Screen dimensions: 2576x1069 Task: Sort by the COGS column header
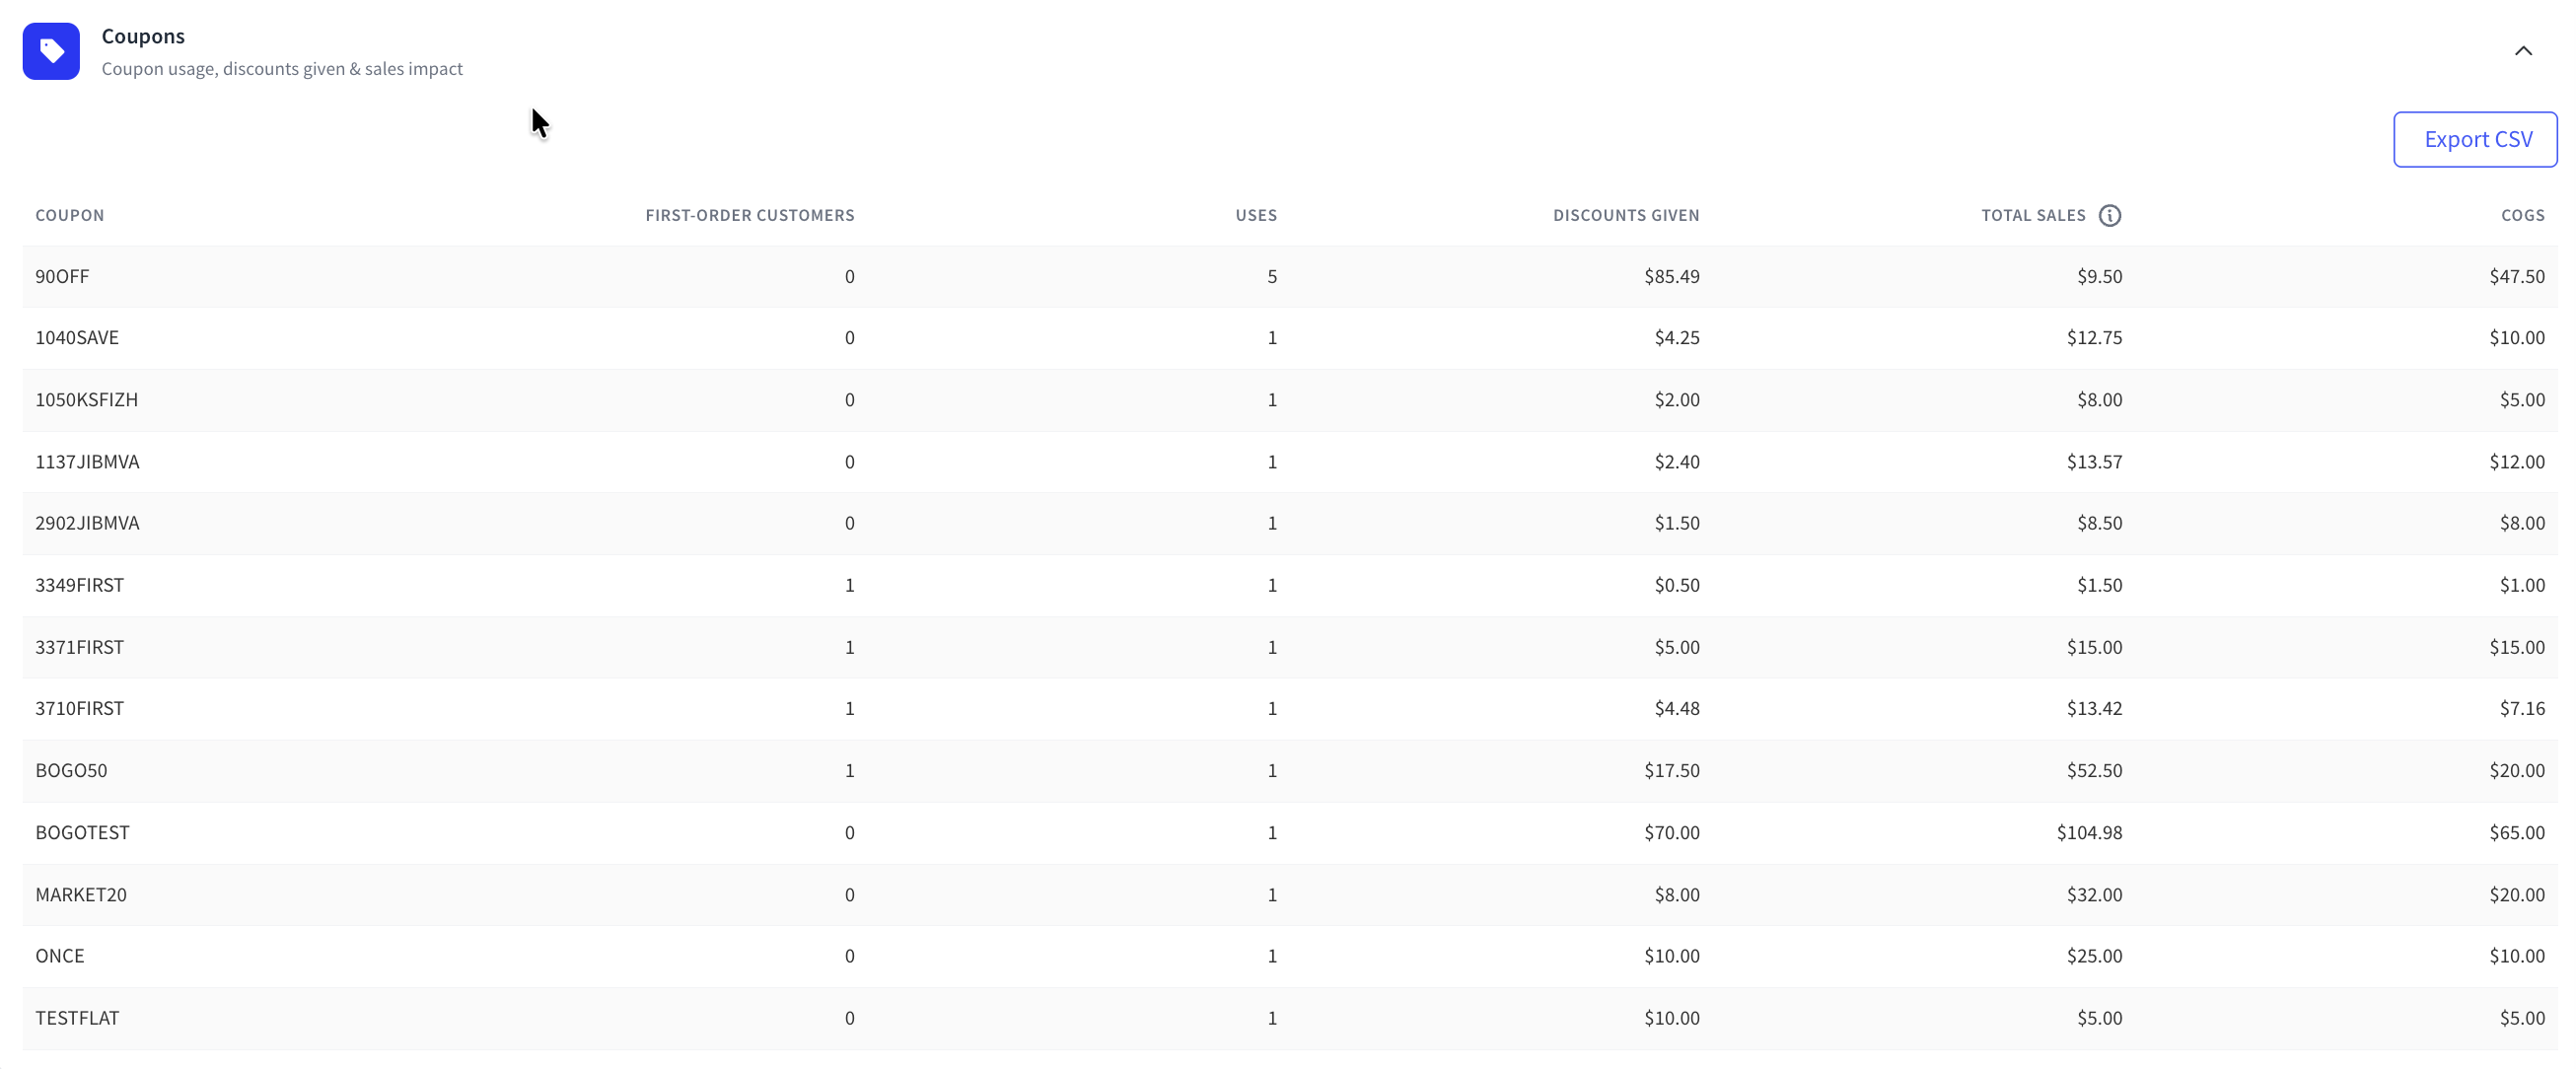2522,215
